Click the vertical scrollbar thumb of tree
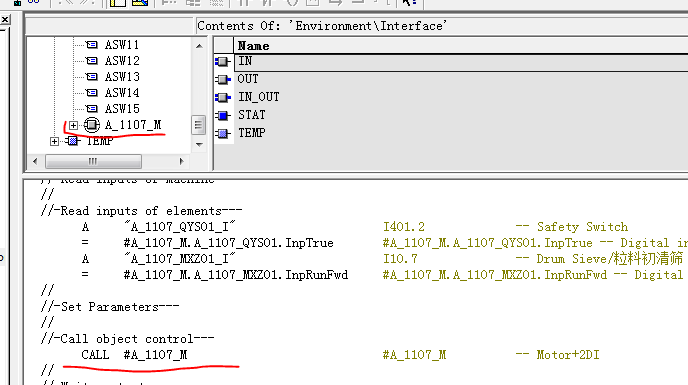688x385 pixels. pyautogui.click(x=198, y=126)
